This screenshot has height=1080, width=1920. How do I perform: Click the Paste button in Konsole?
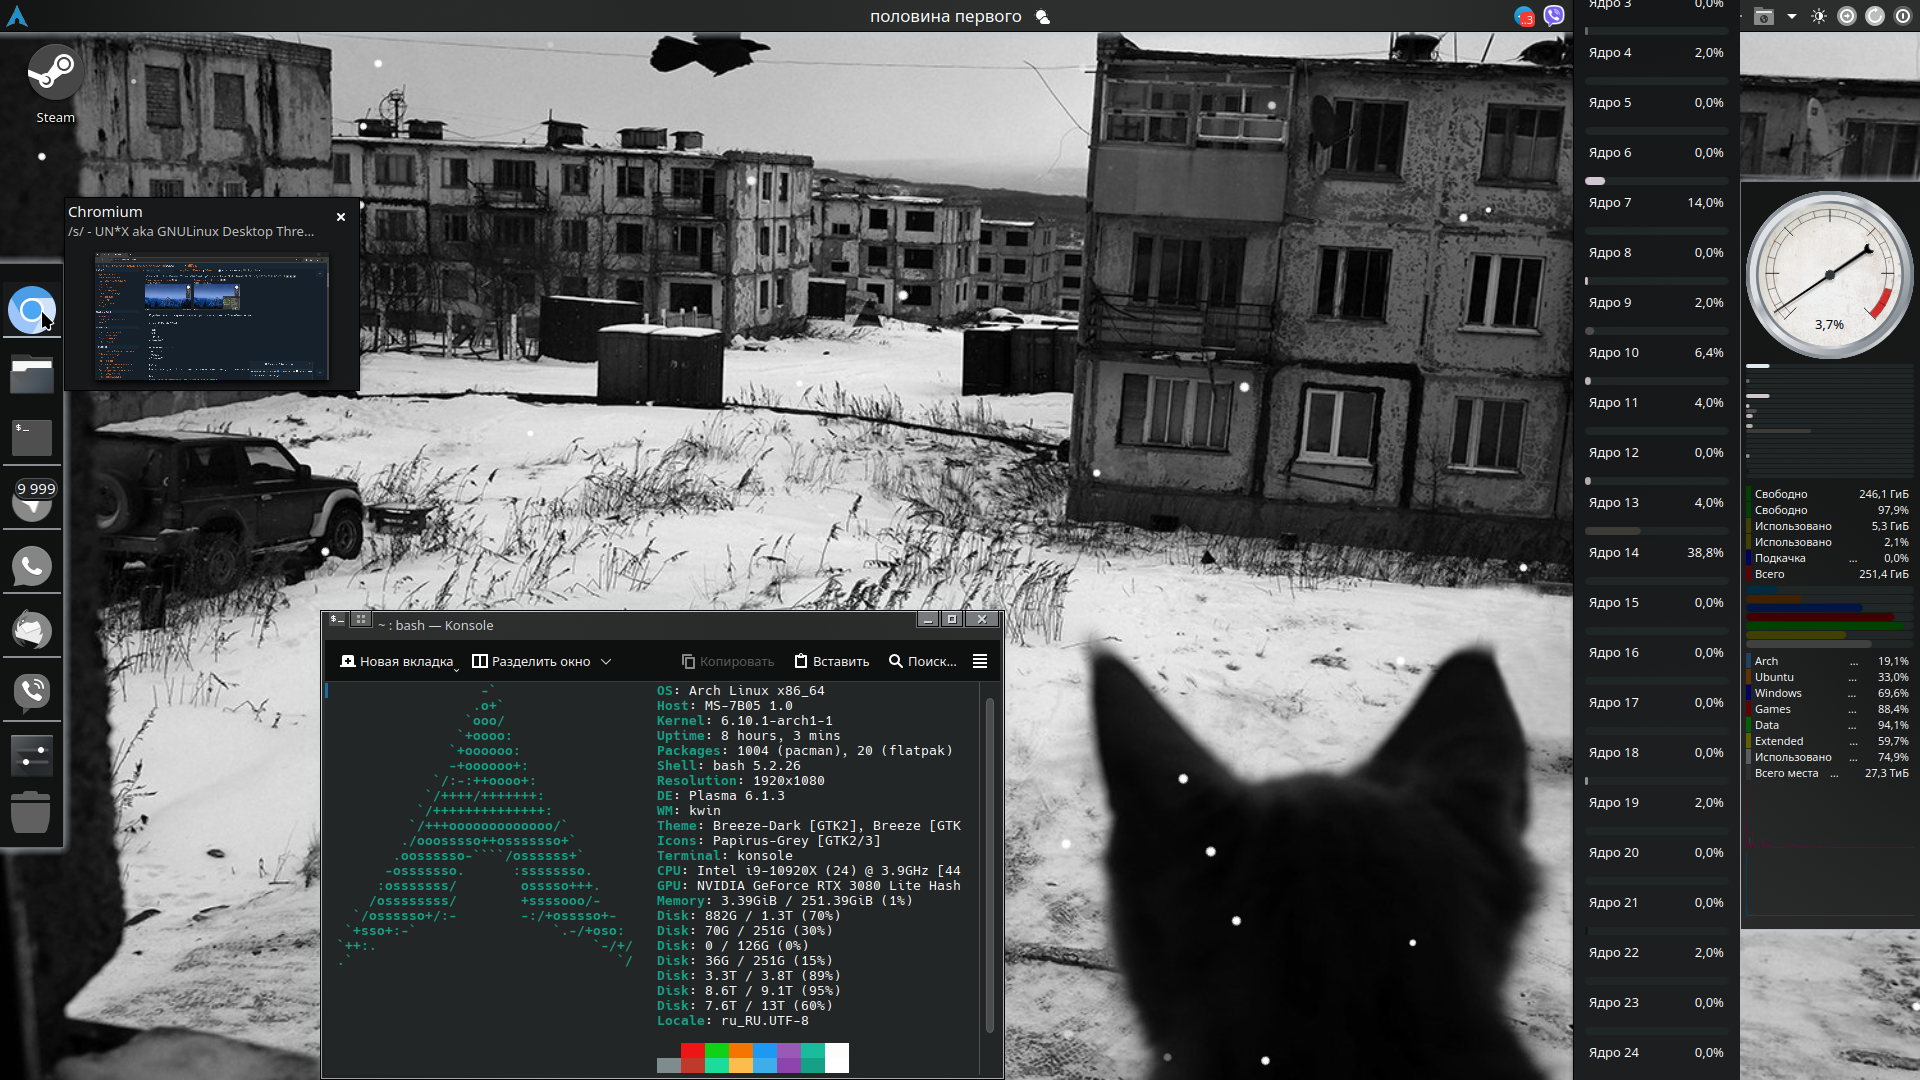[x=832, y=661]
